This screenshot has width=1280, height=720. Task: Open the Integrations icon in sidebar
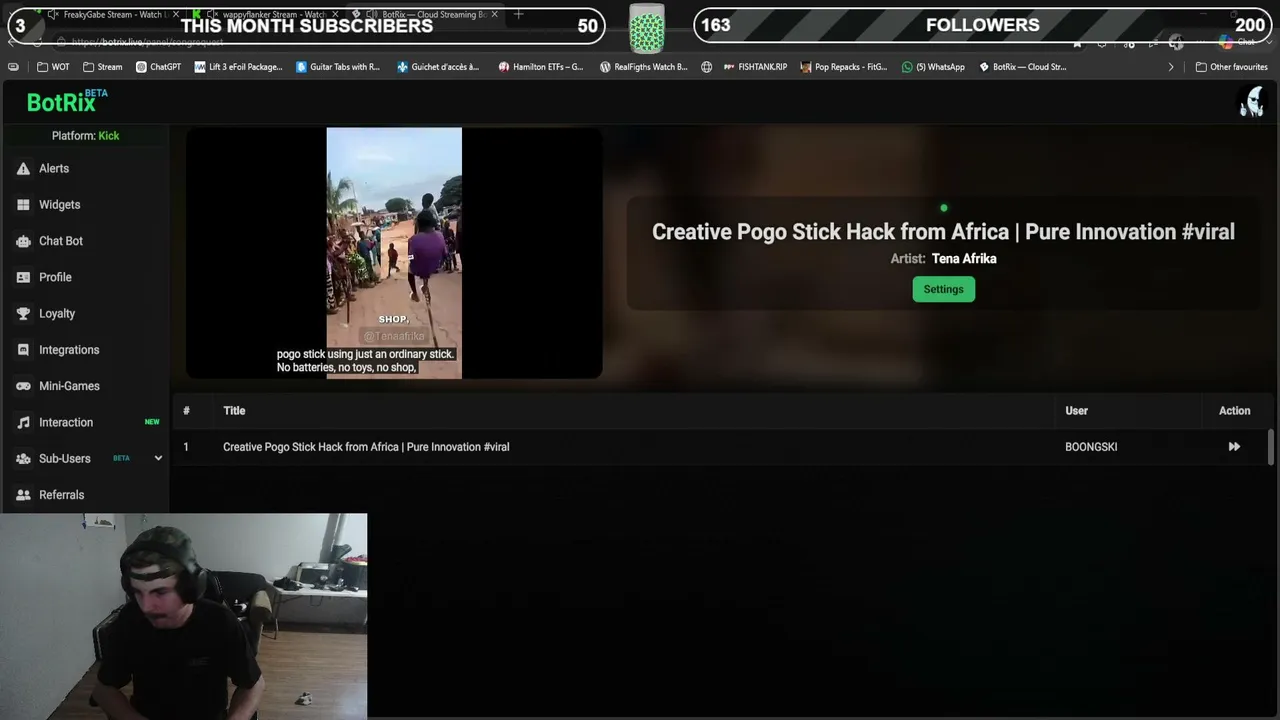click(x=23, y=350)
